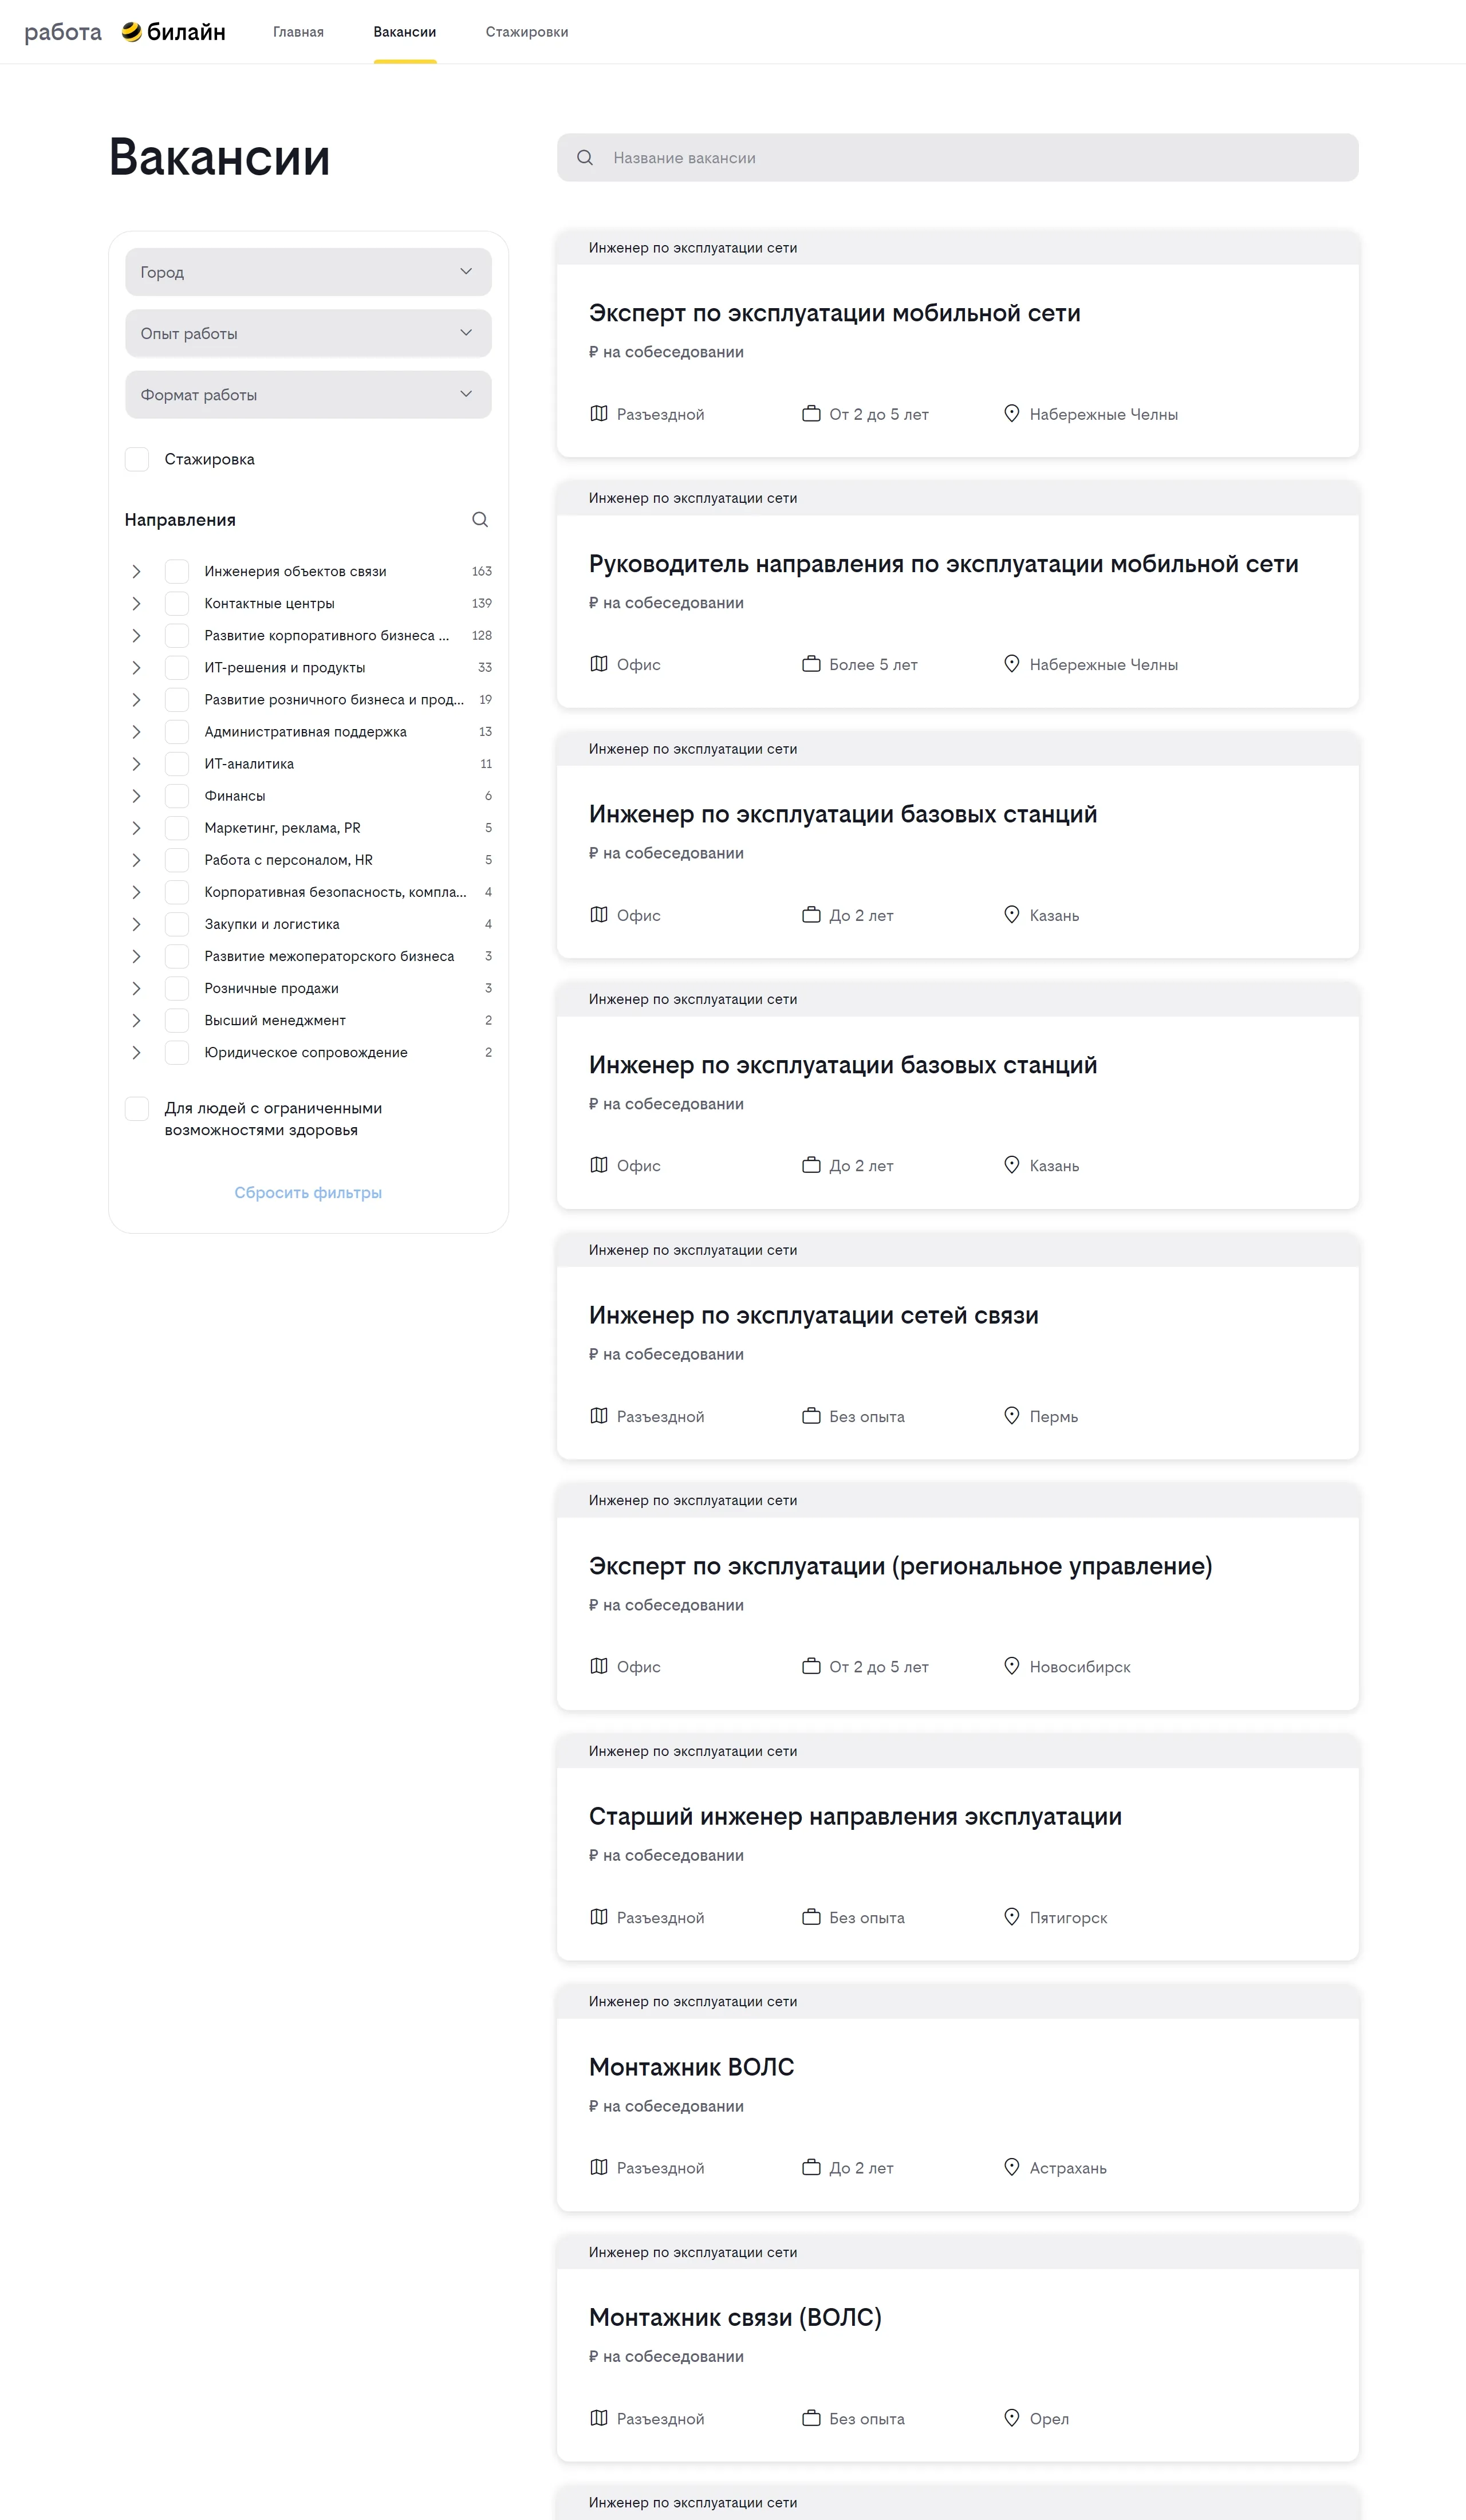Enable the Стажировка checkbox
Screen dimensions: 1466x2520
[137, 459]
